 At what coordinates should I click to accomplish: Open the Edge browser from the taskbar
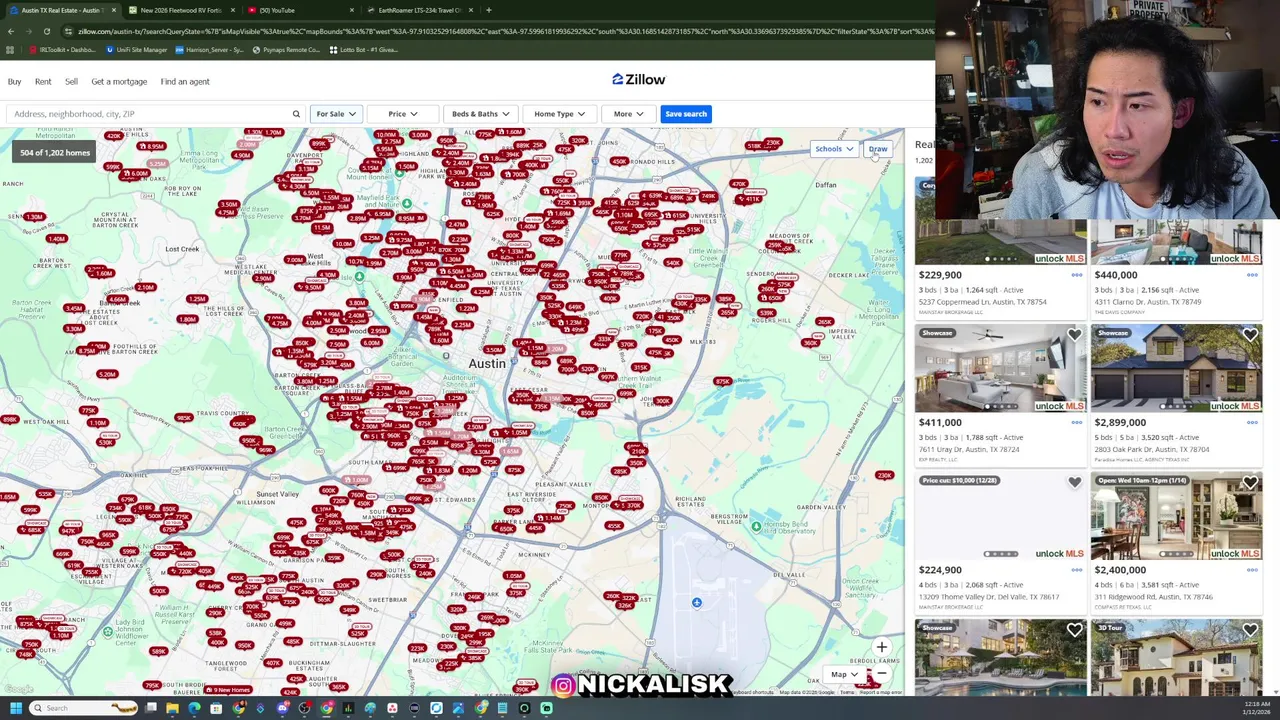pos(194,708)
